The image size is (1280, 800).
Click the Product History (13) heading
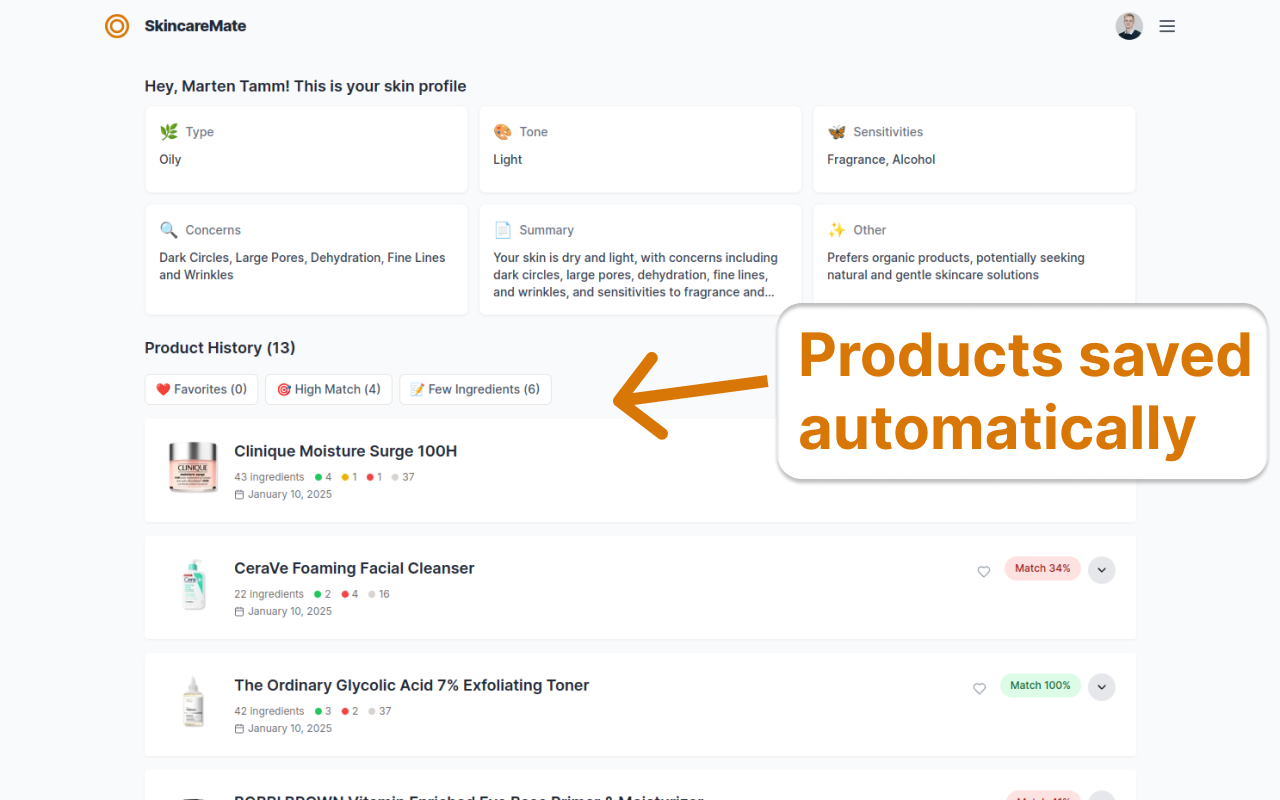[220, 348]
